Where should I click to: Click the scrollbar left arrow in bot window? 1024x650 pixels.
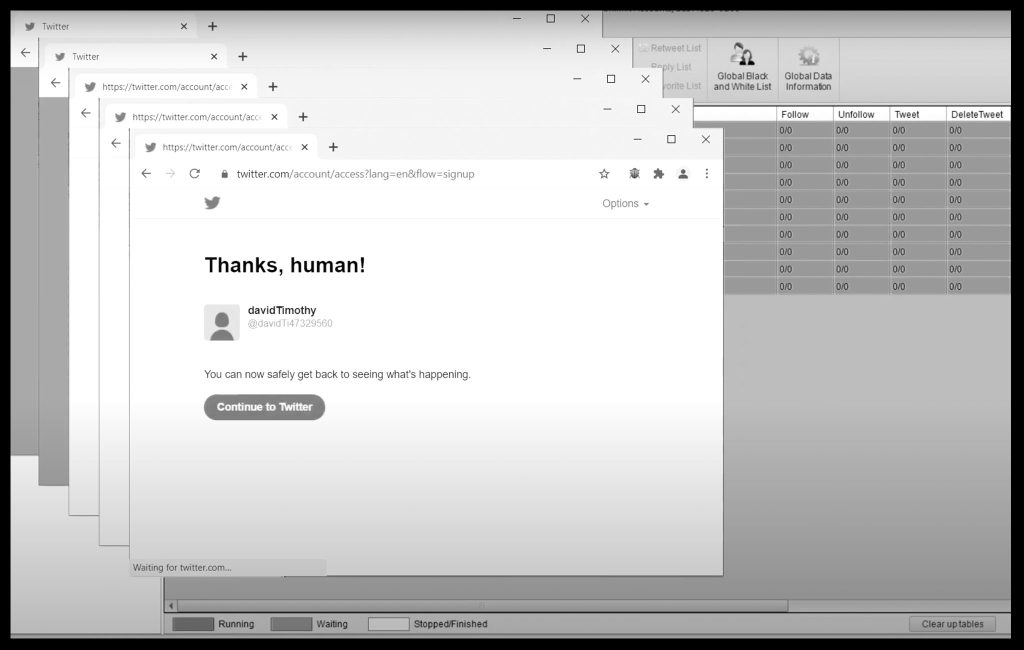(x=171, y=606)
